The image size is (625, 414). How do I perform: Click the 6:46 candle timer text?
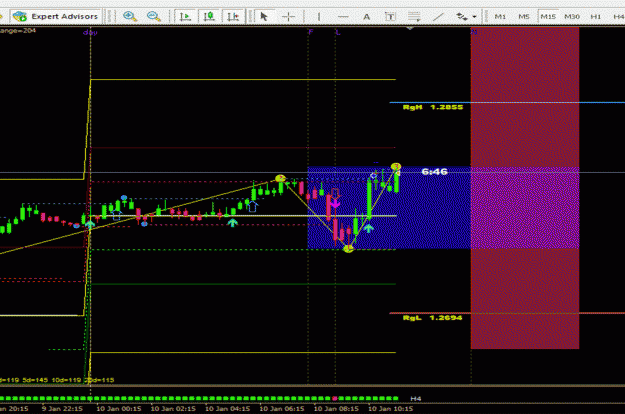tap(434, 172)
